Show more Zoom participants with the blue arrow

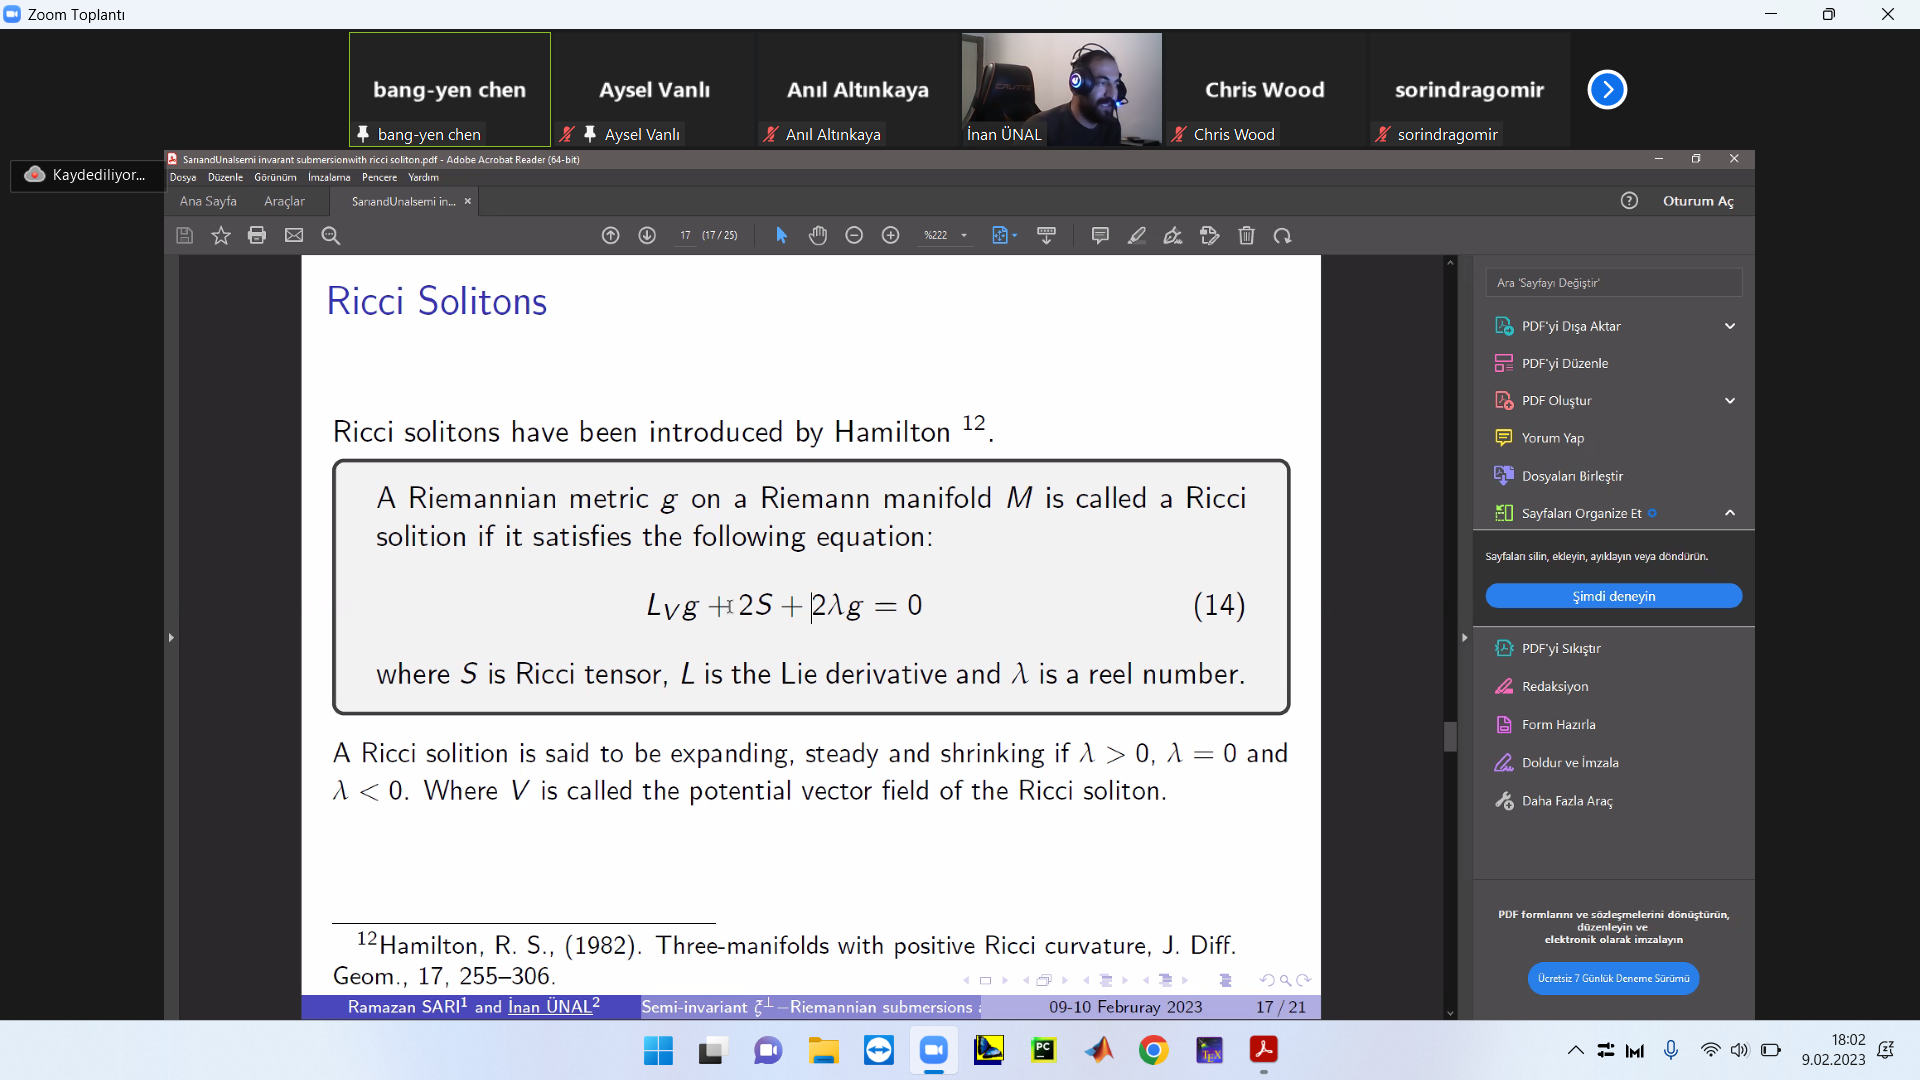1607,90
